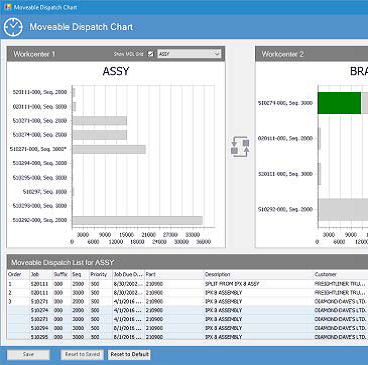Click the Save button

pyautogui.click(x=28, y=354)
